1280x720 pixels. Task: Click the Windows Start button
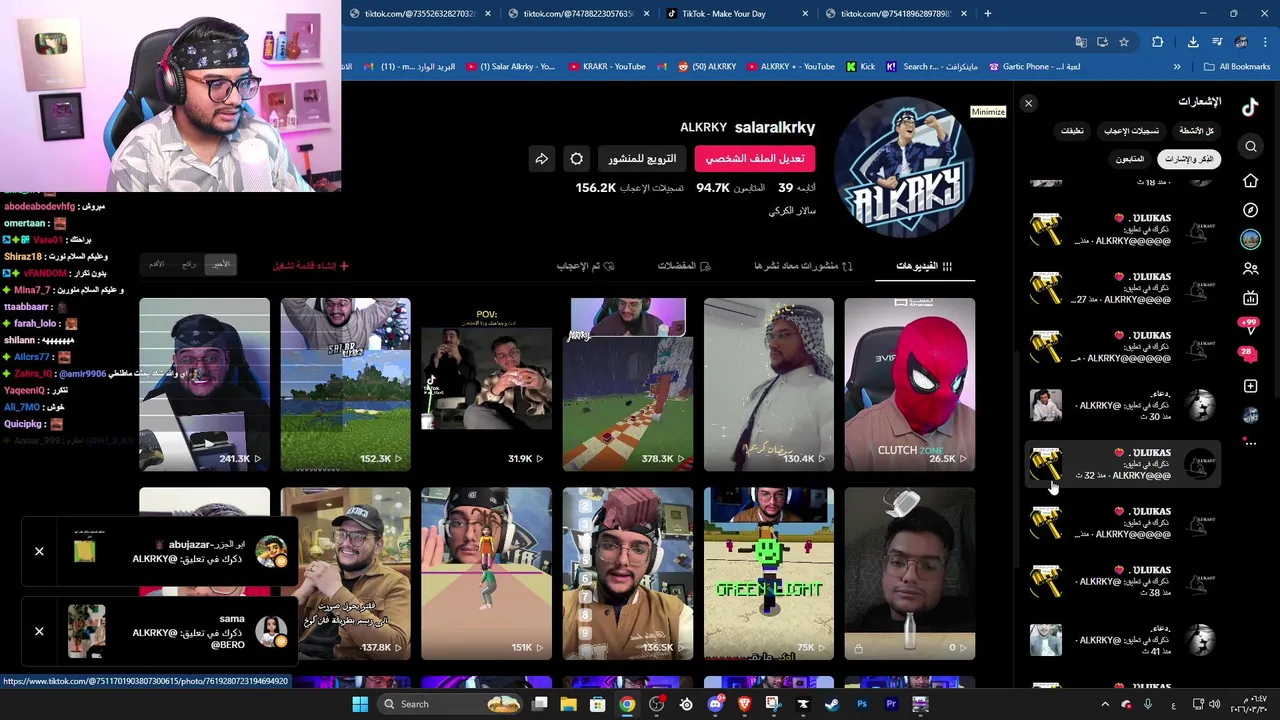(x=360, y=704)
